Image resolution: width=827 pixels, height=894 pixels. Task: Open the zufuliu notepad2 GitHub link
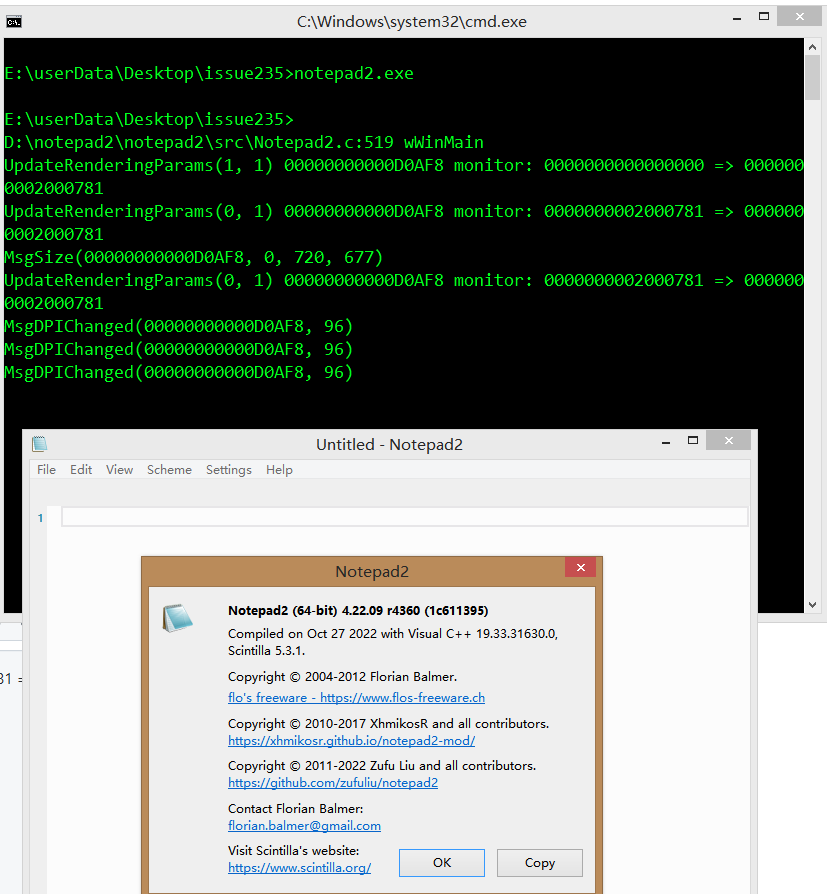pyautogui.click(x=333, y=783)
